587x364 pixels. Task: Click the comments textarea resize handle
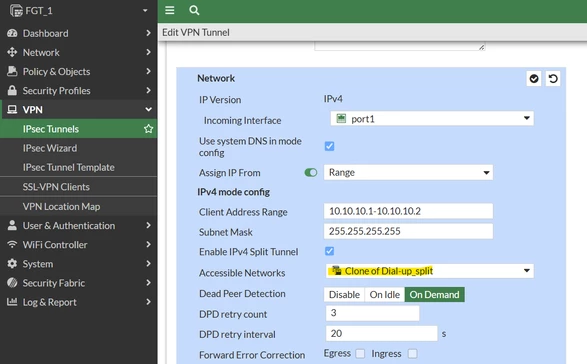pyautogui.click(x=481, y=47)
